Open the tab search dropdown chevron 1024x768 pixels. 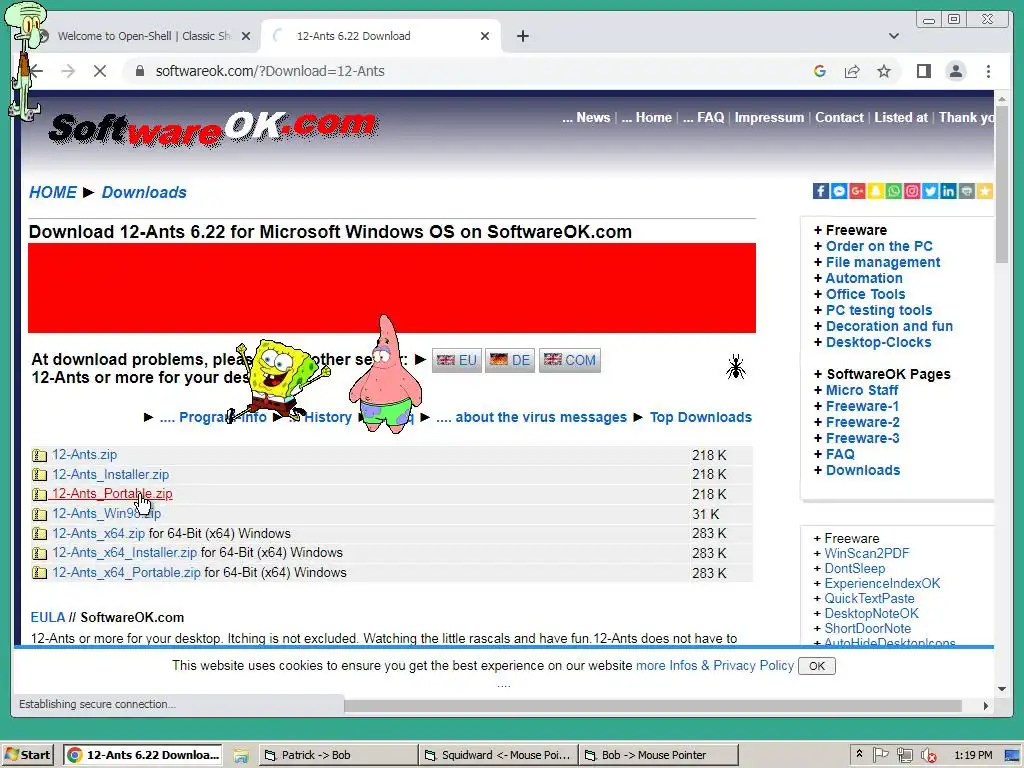pos(893,36)
